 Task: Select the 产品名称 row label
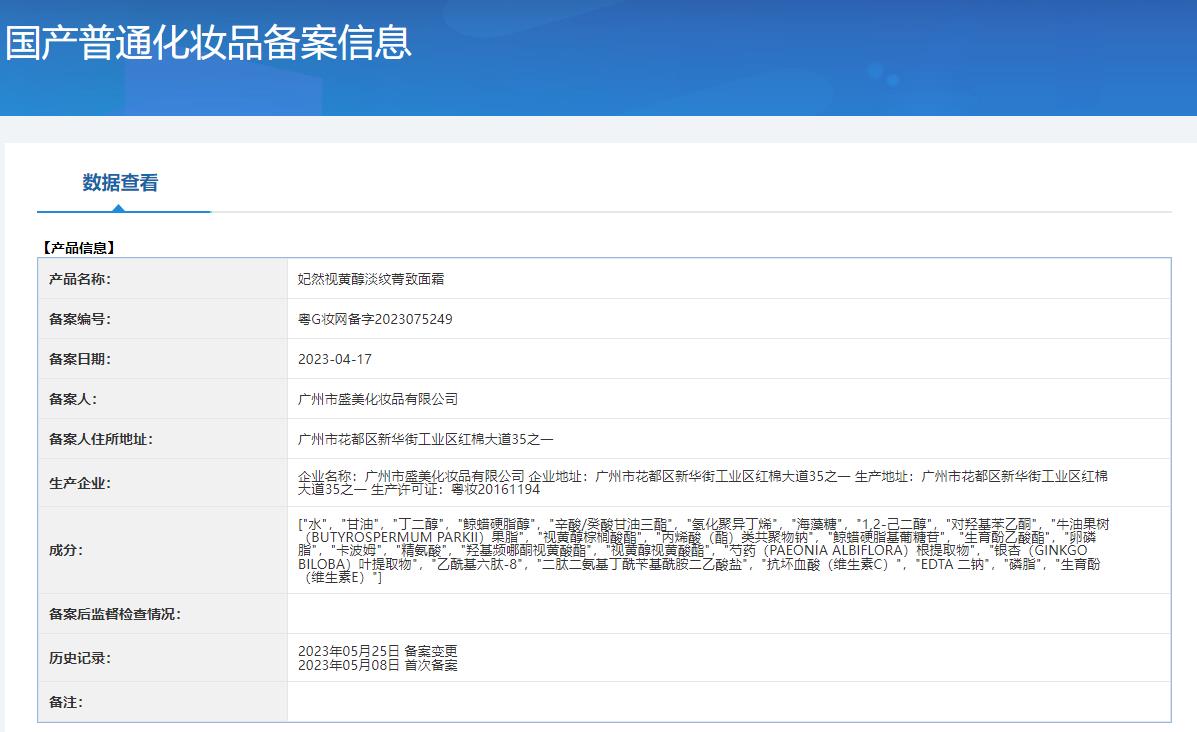coord(80,279)
